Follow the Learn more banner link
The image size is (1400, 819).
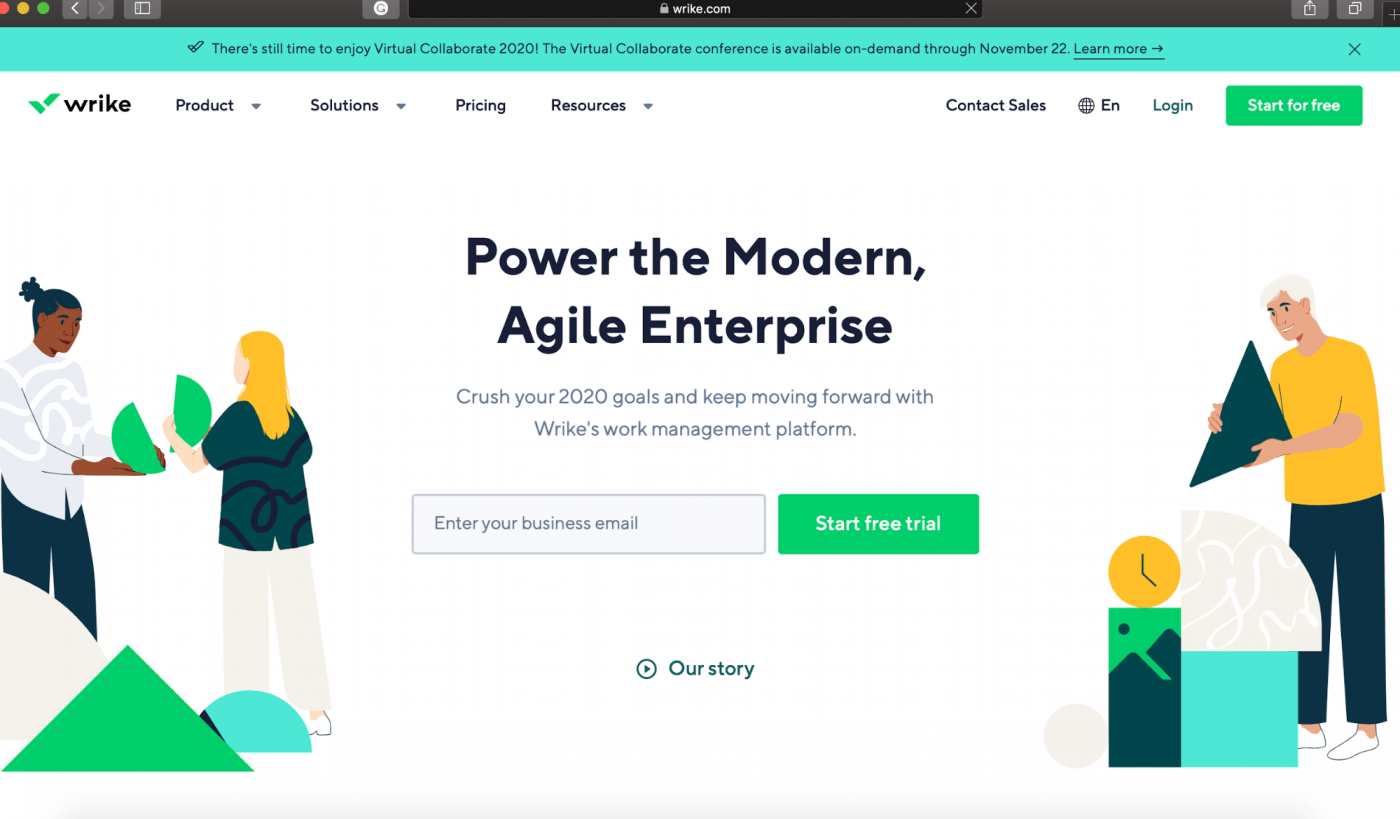pyautogui.click(x=1118, y=49)
